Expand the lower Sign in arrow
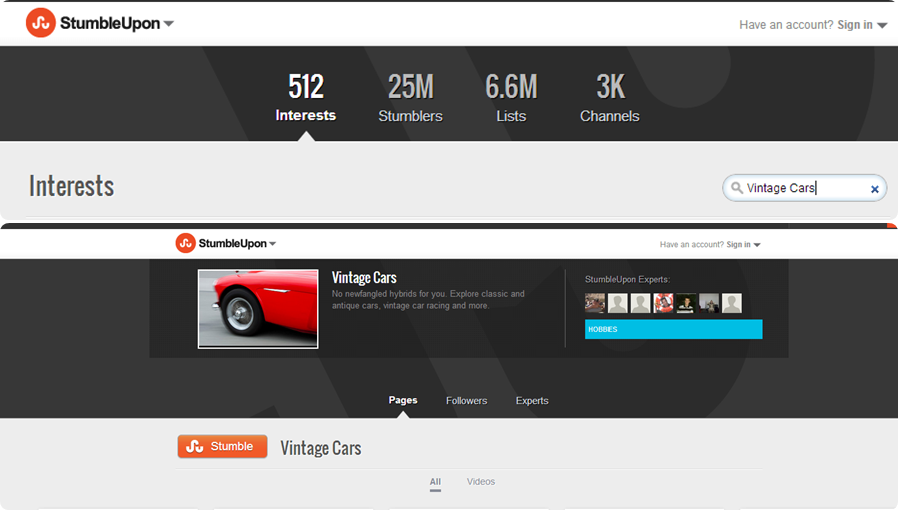This screenshot has height=510, width=898. [757, 245]
